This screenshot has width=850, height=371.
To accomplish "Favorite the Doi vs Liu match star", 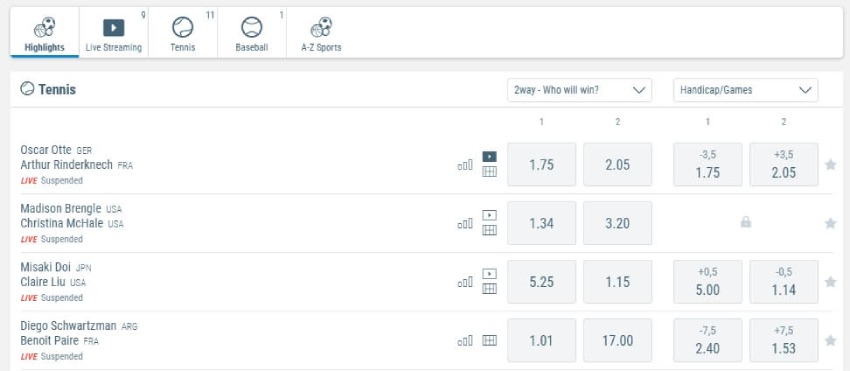I will coord(830,282).
